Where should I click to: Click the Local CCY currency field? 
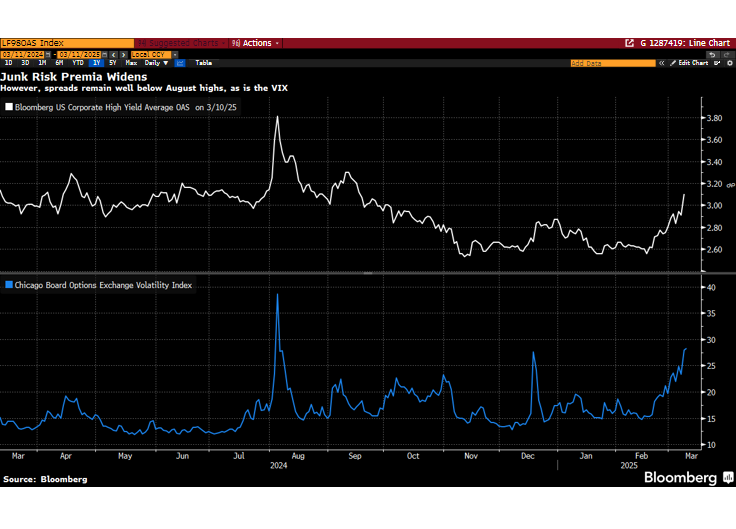pyautogui.click(x=151, y=55)
